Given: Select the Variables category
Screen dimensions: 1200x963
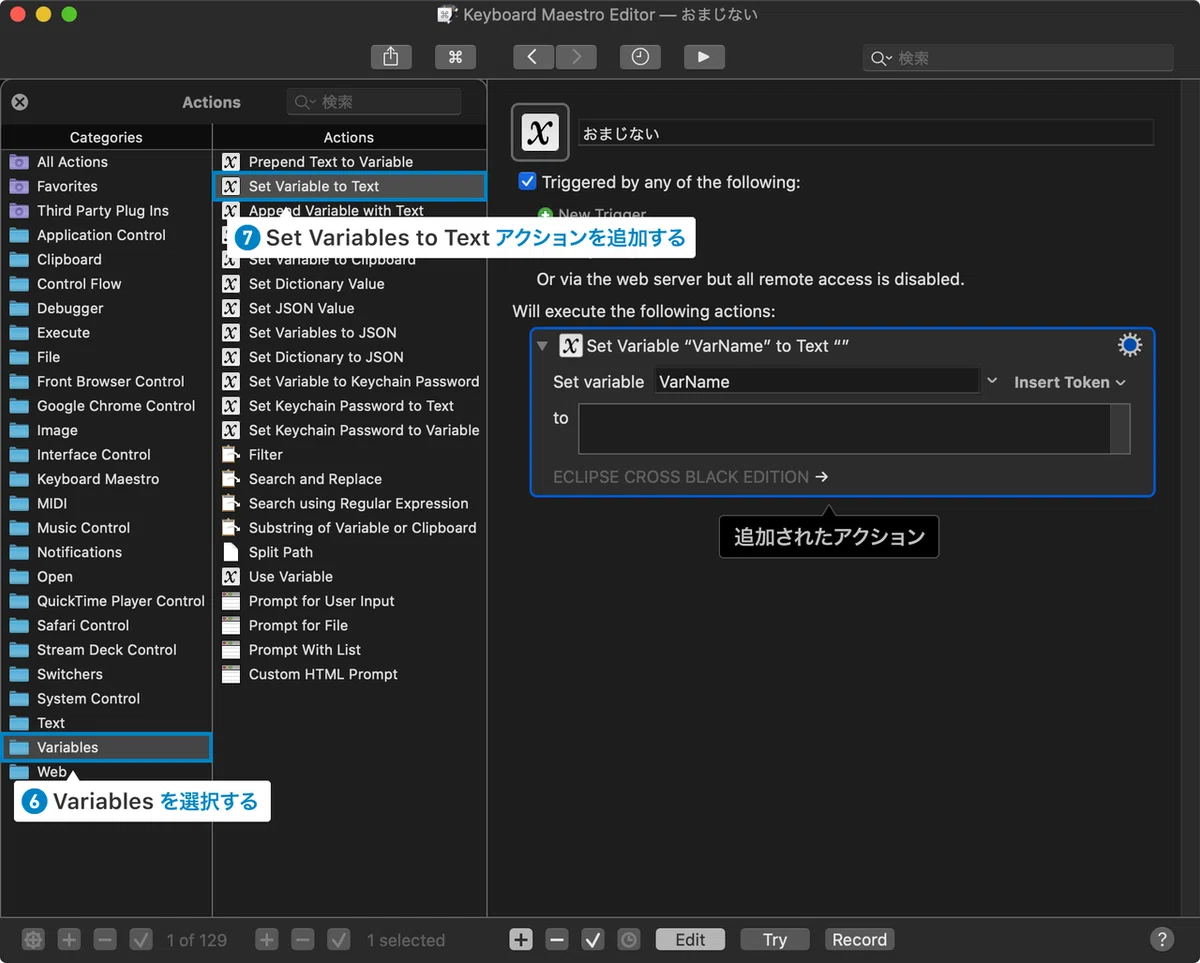Looking at the screenshot, I should pyautogui.click(x=106, y=747).
